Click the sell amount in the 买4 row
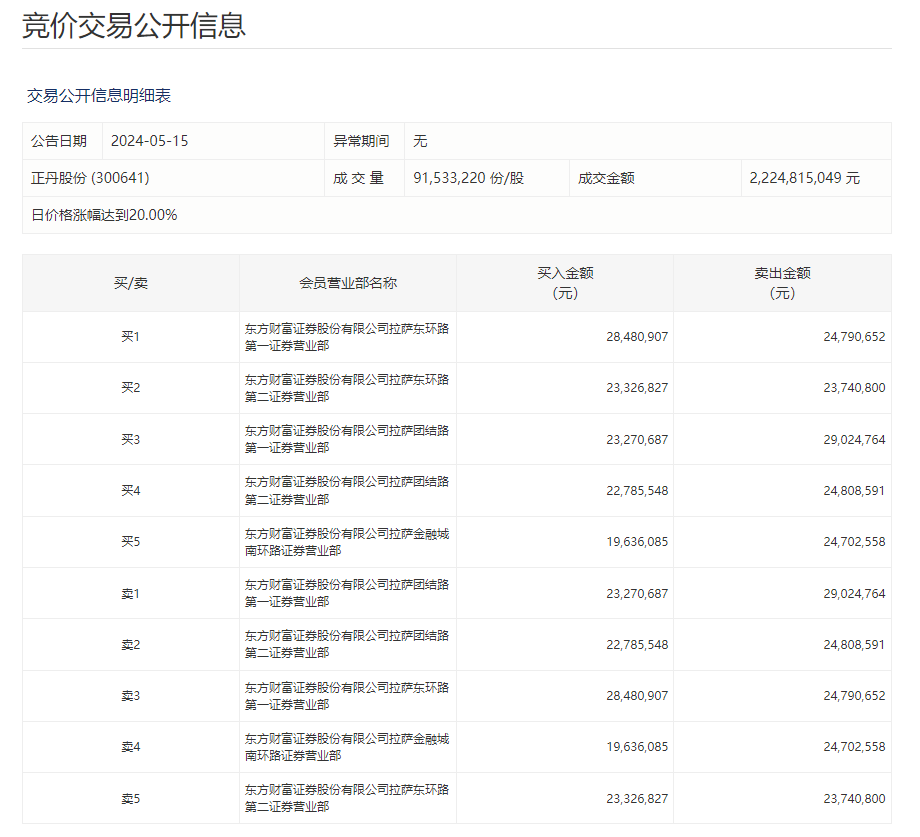The image size is (920, 837). pos(853,491)
